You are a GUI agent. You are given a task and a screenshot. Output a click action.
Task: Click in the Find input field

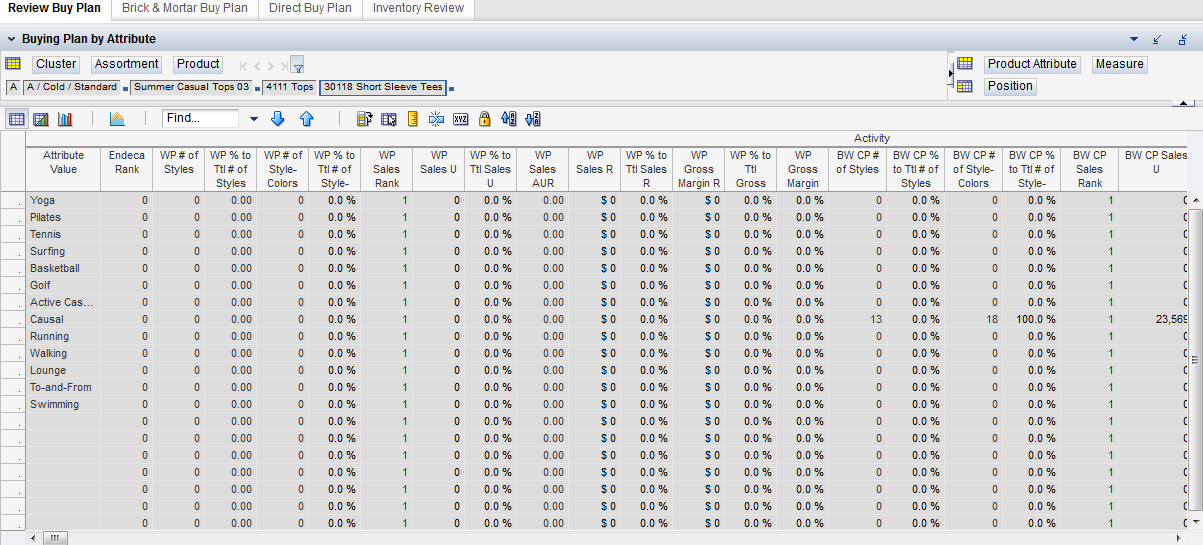pyautogui.click(x=200, y=118)
